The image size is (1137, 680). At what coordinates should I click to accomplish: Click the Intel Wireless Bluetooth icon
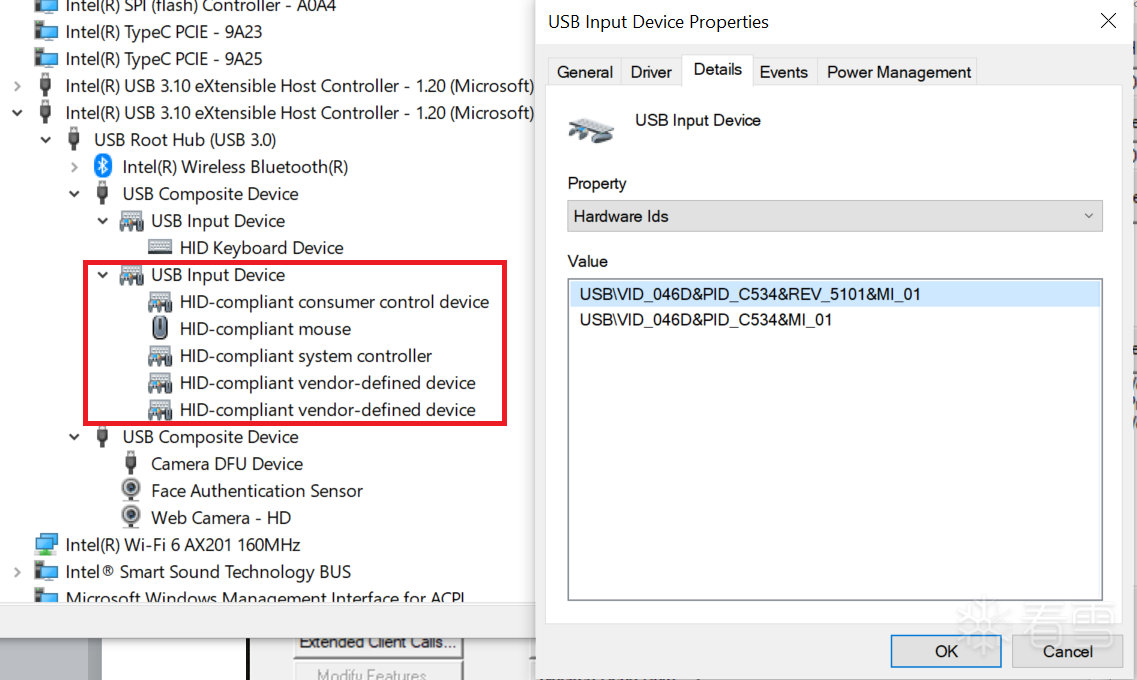tap(102, 167)
